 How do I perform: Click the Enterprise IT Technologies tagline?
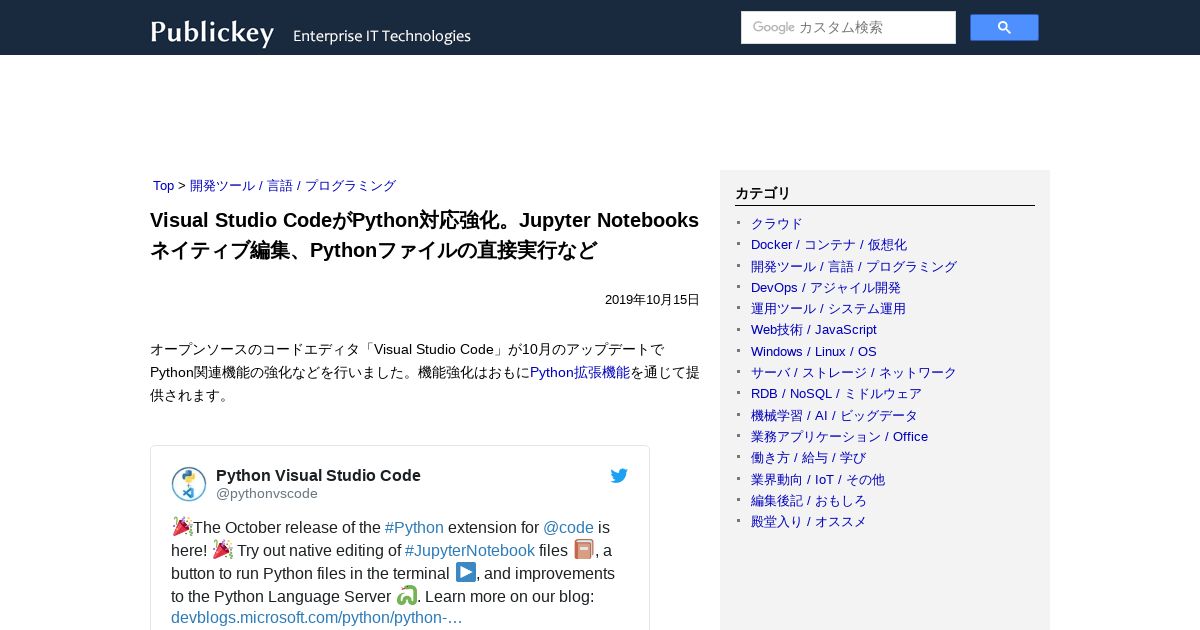tap(382, 36)
